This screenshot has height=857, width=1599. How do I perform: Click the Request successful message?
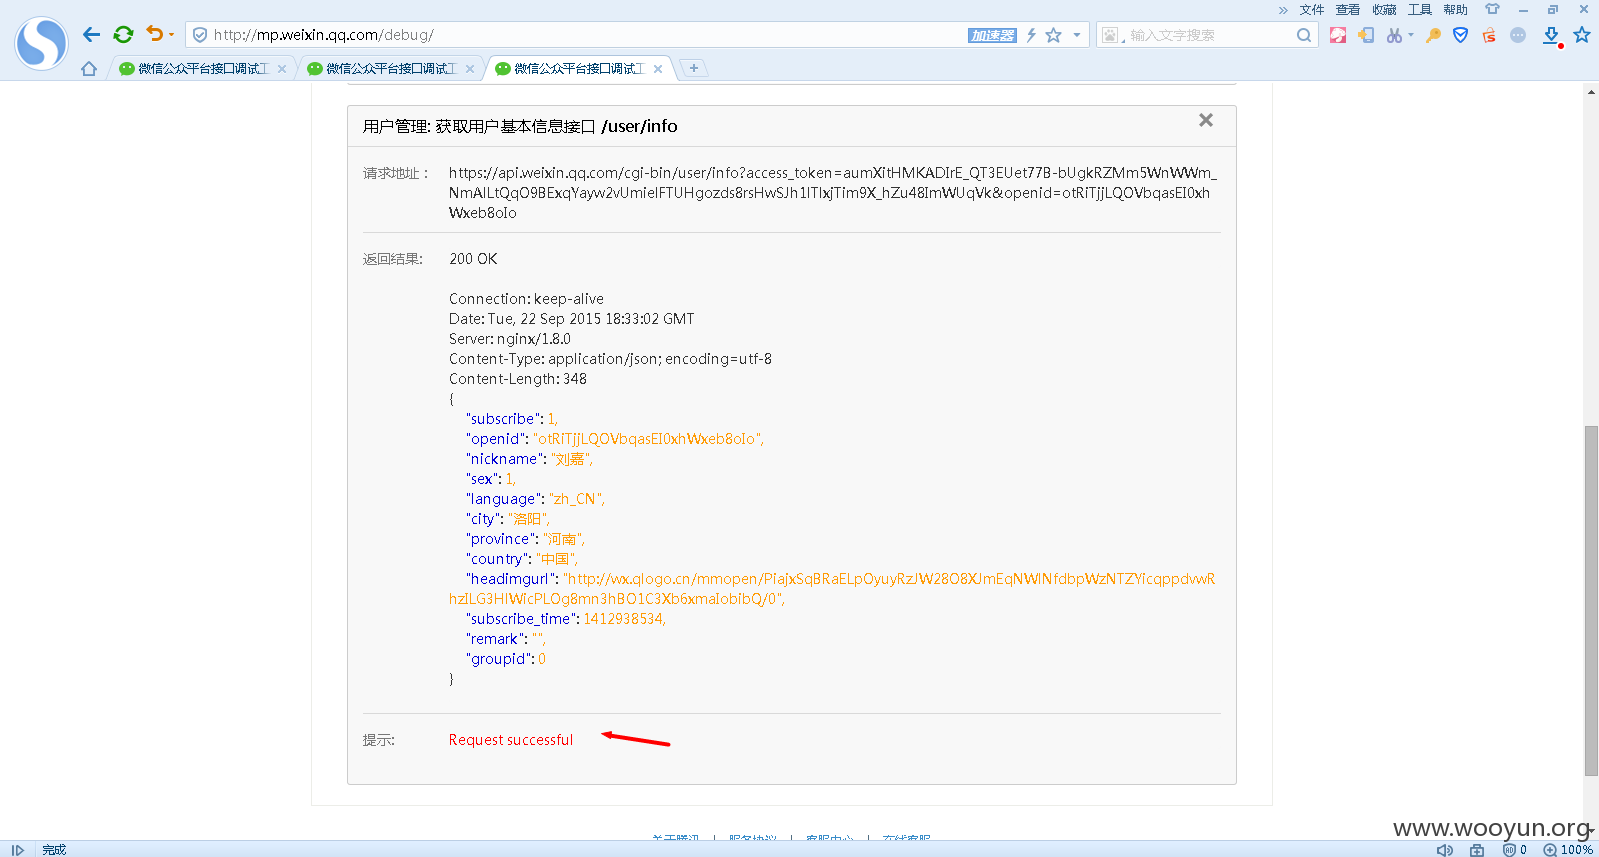511,740
